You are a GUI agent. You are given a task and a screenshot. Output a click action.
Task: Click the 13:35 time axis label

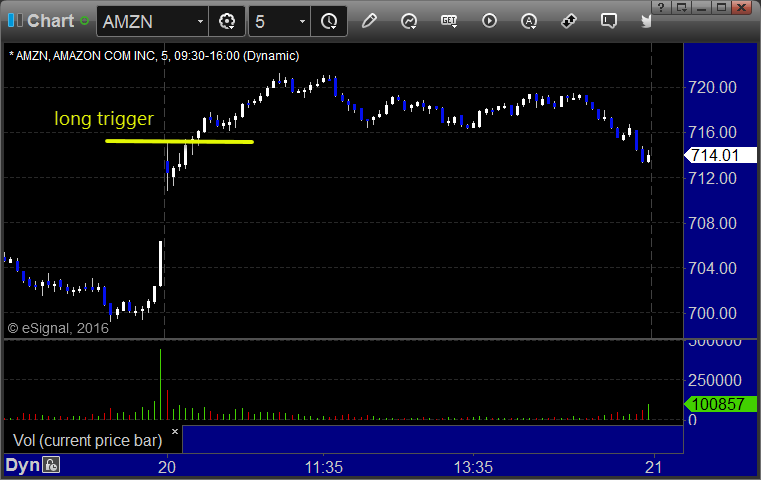click(473, 467)
